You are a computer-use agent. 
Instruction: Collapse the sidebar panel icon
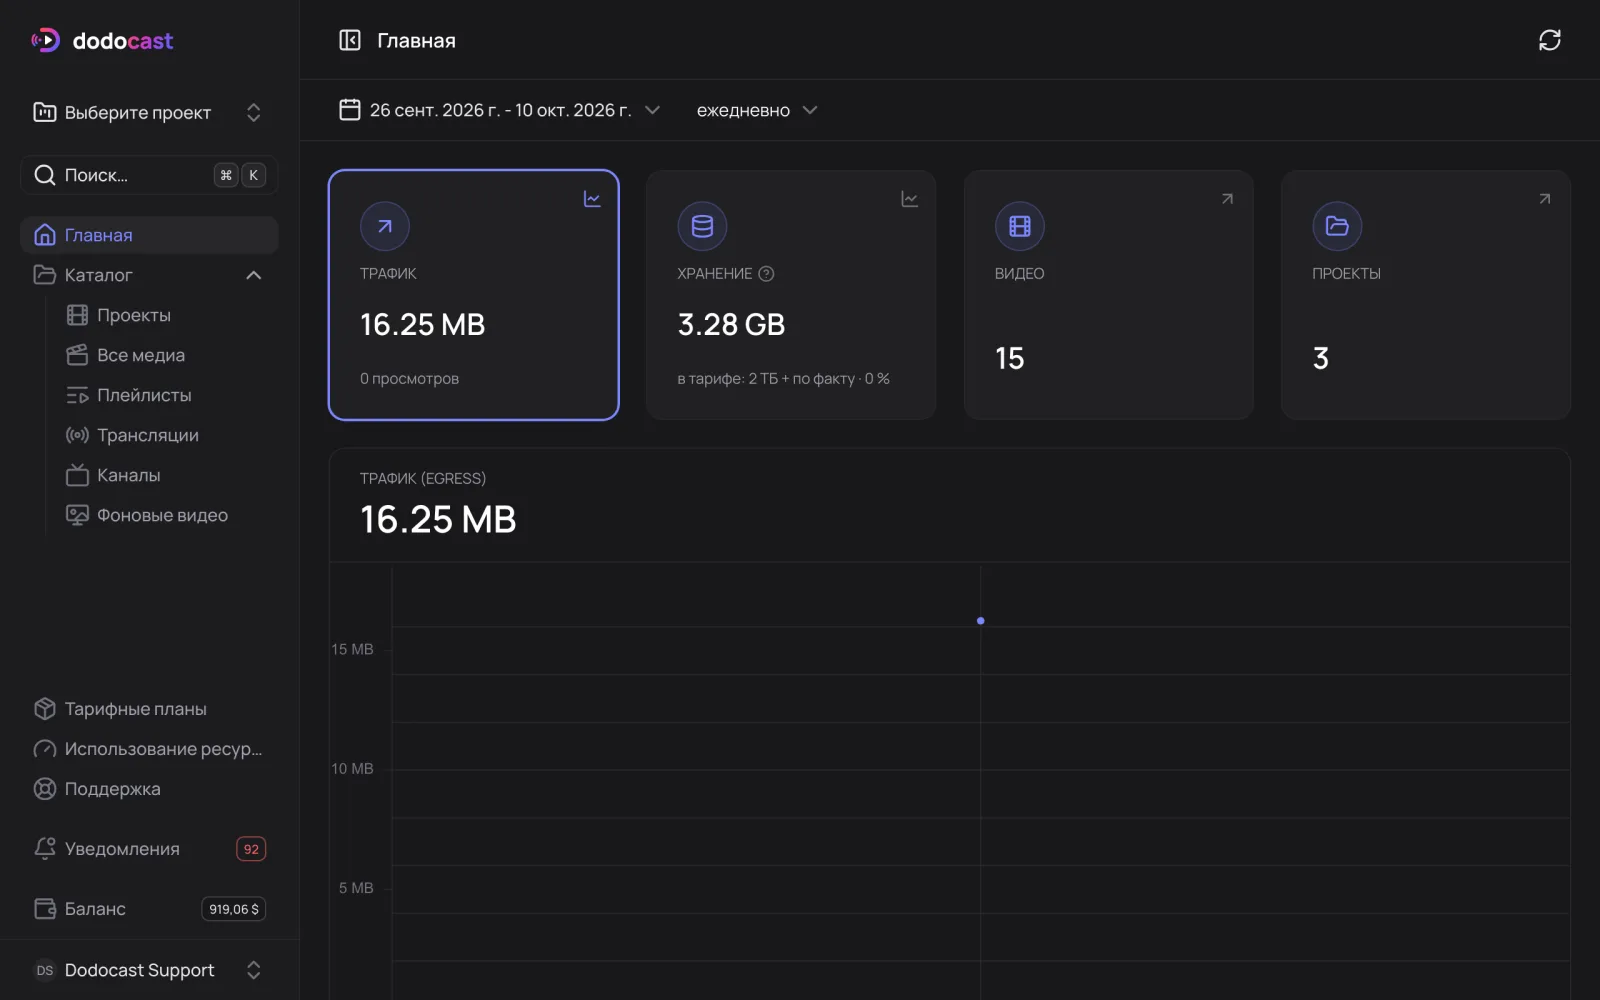(x=350, y=40)
